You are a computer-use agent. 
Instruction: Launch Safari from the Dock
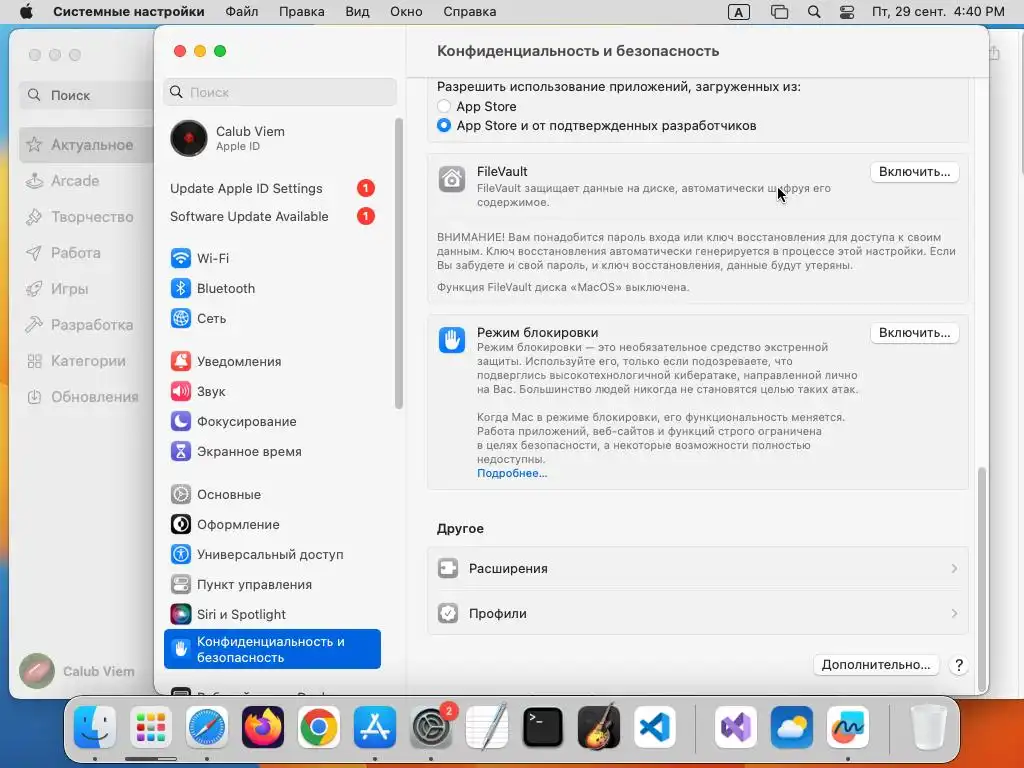pos(207,727)
